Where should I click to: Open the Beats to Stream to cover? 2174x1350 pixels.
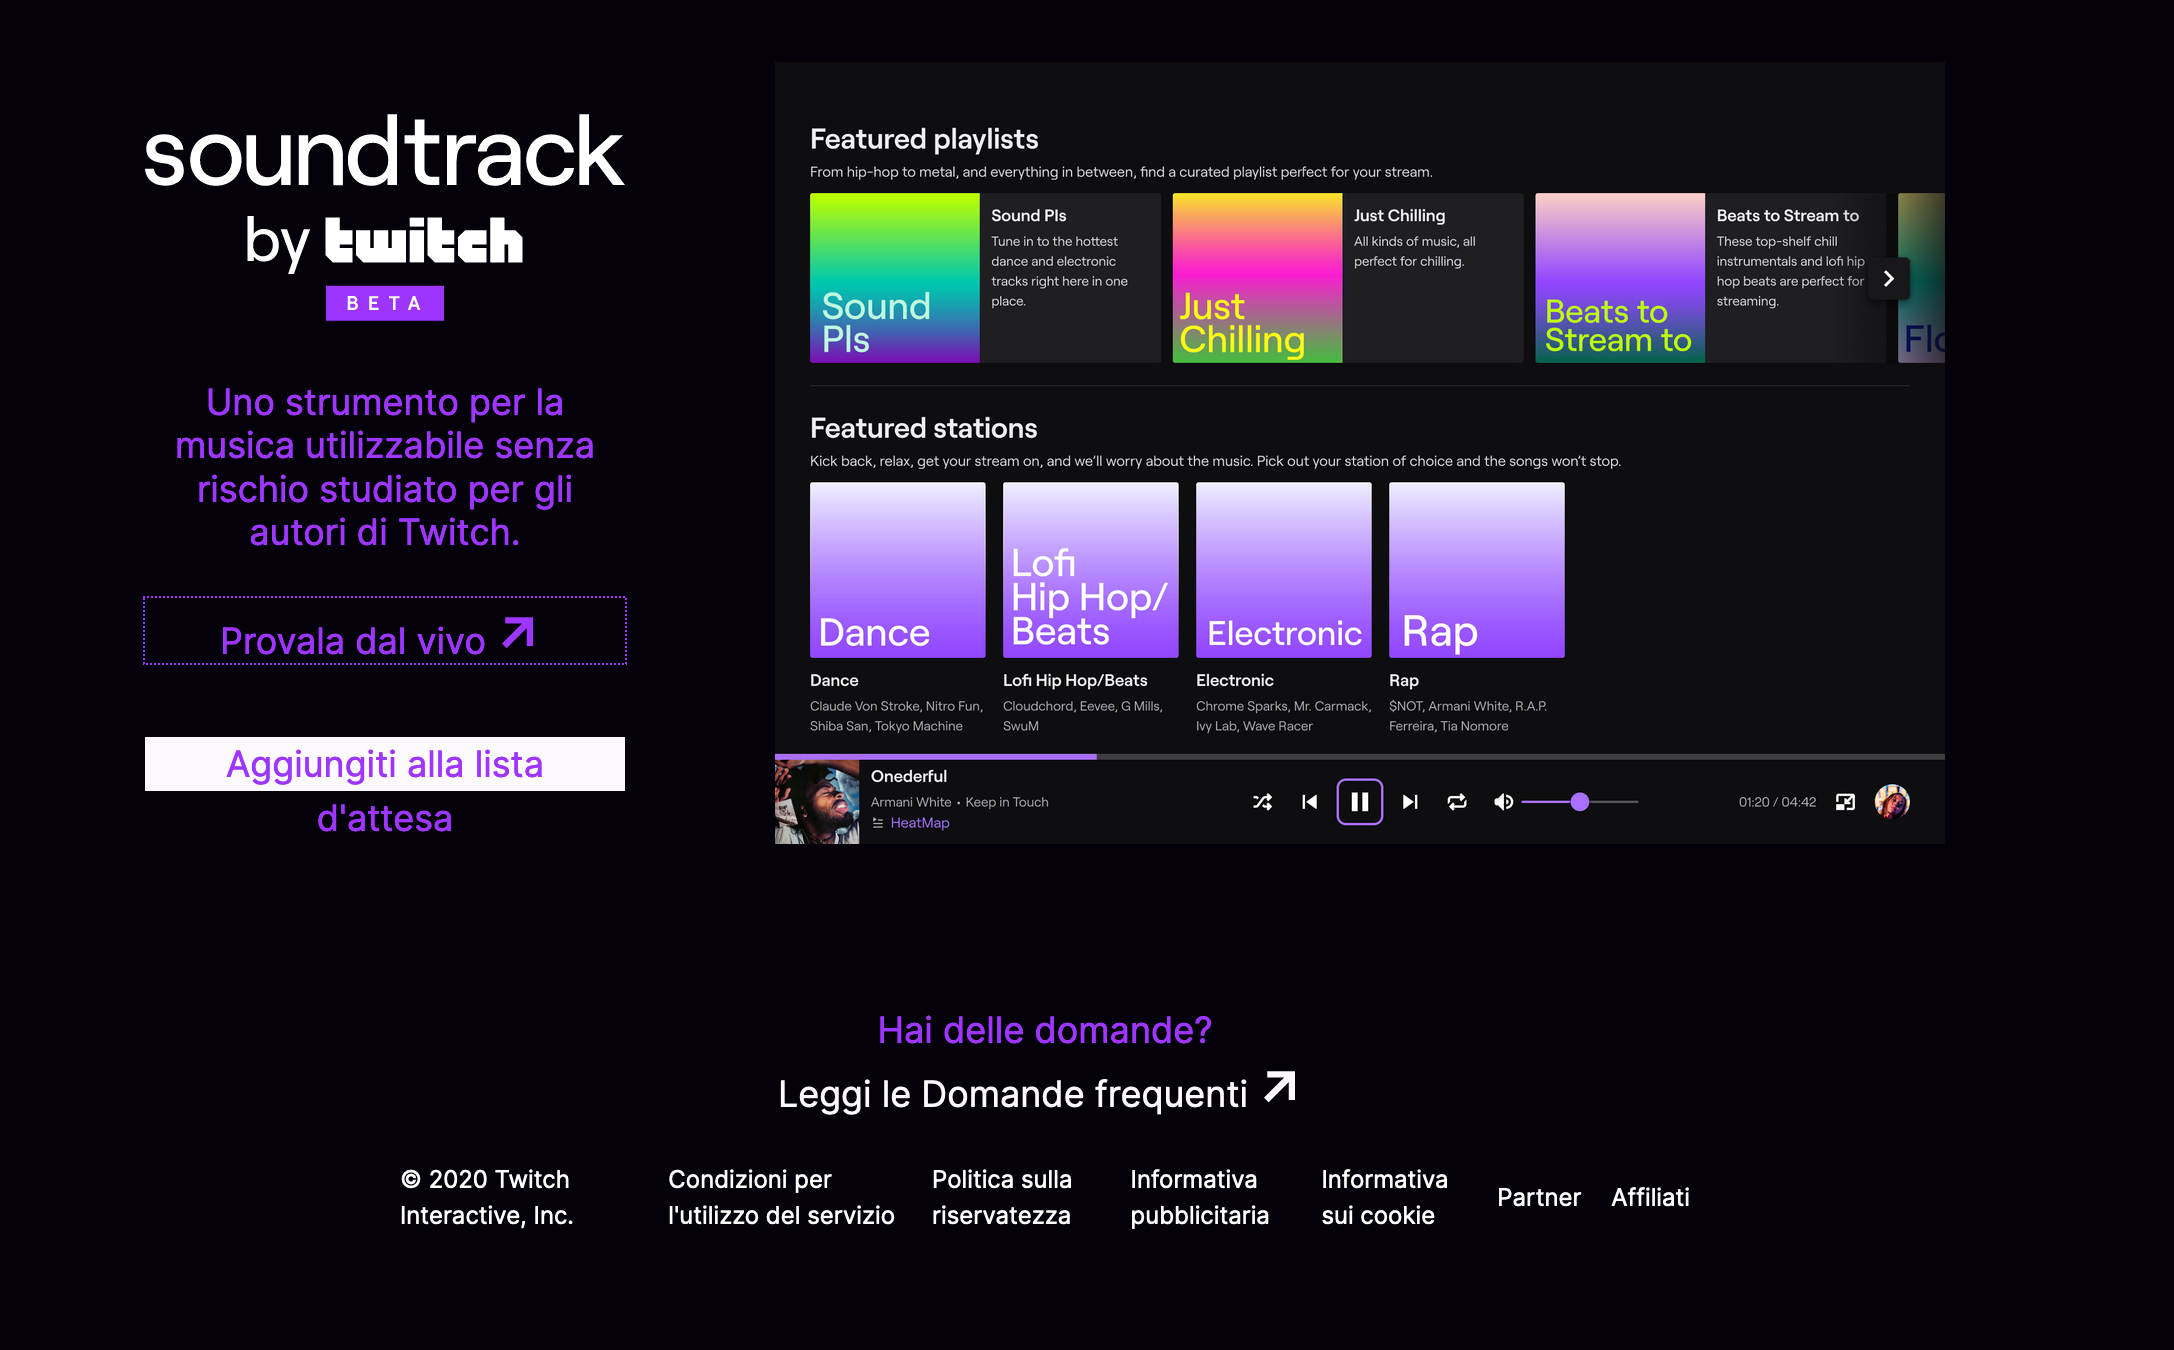(x=1620, y=278)
